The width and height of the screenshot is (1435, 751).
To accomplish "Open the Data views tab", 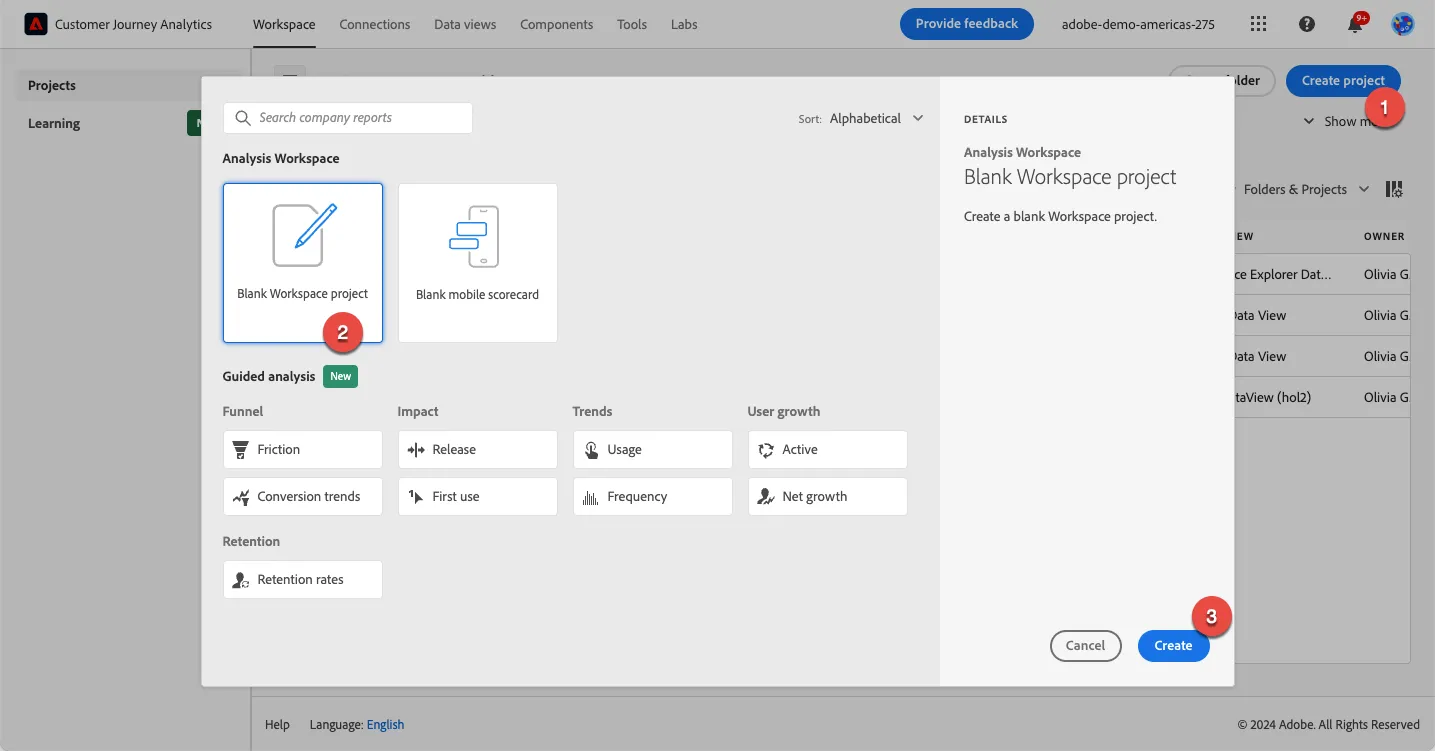I will pos(465,24).
